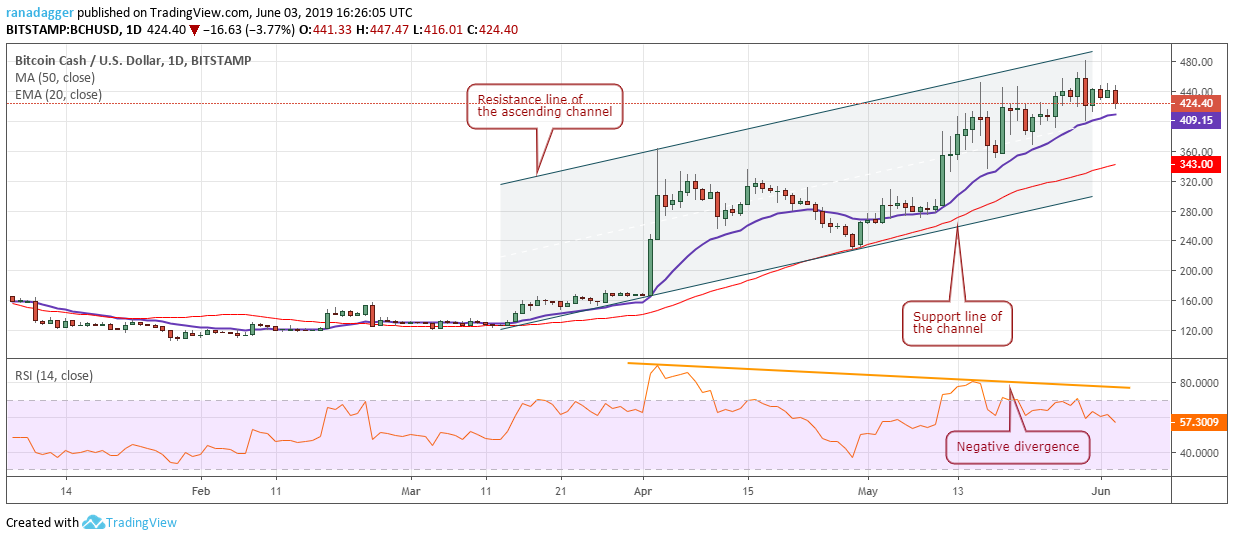Select the 'Support line of the channel' callout
This screenshot has width=1234, height=540.
(x=957, y=323)
